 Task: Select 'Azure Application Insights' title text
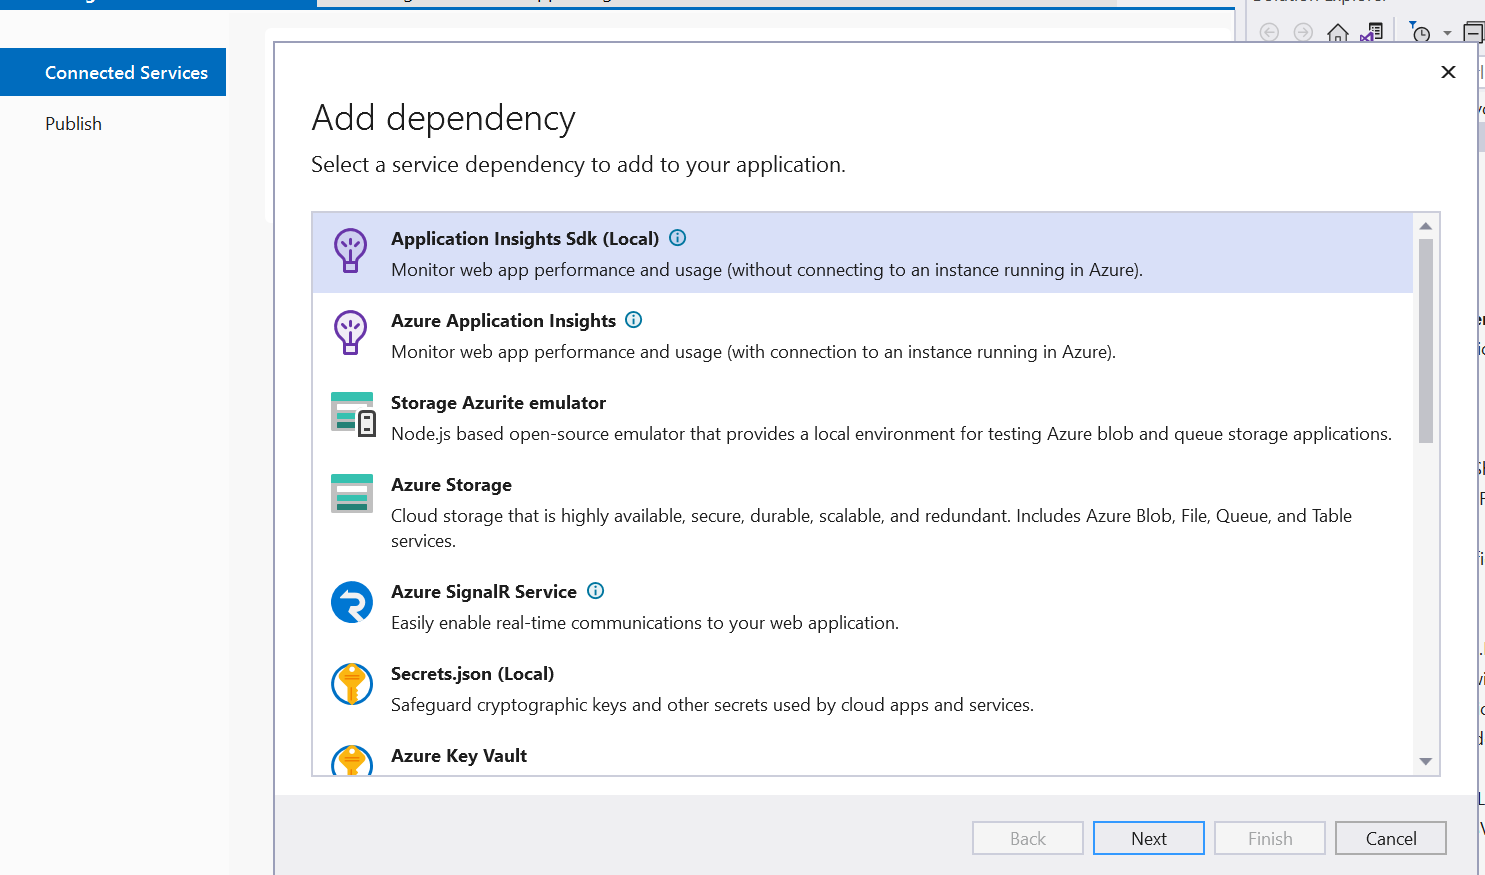tap(503, 320)
